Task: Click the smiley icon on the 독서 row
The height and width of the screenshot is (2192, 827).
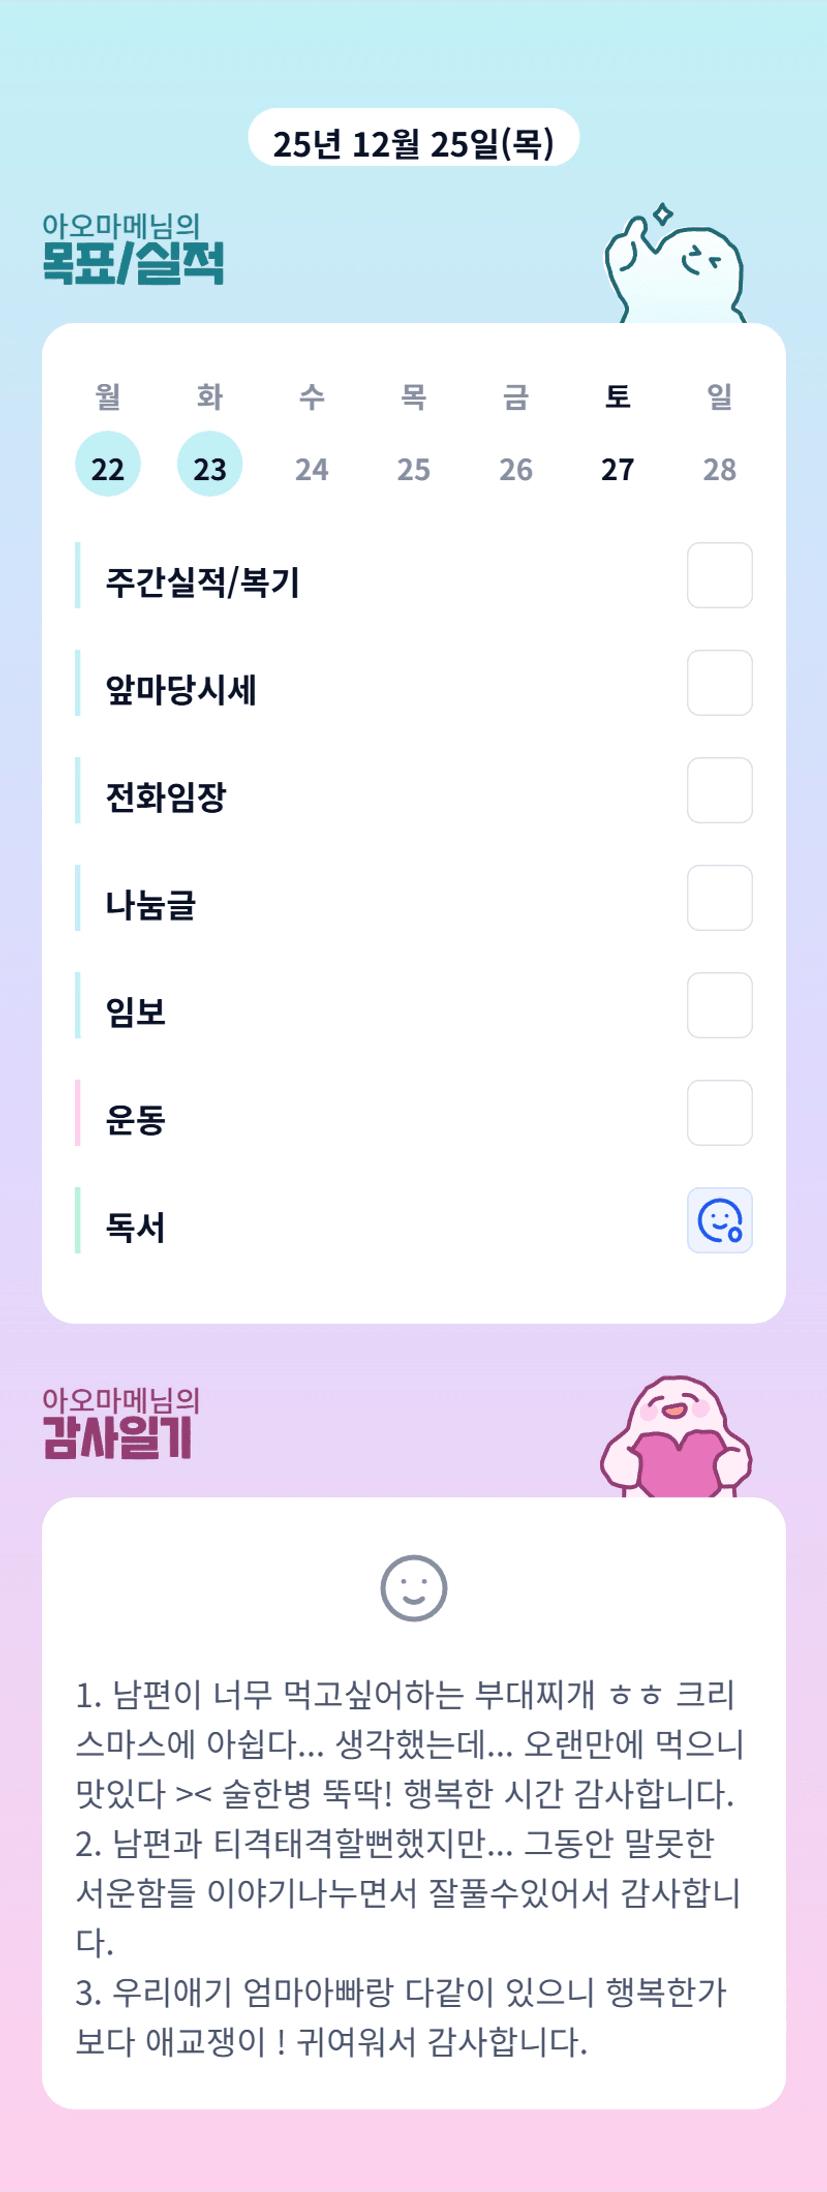Action: click(x=719, y=1220)
